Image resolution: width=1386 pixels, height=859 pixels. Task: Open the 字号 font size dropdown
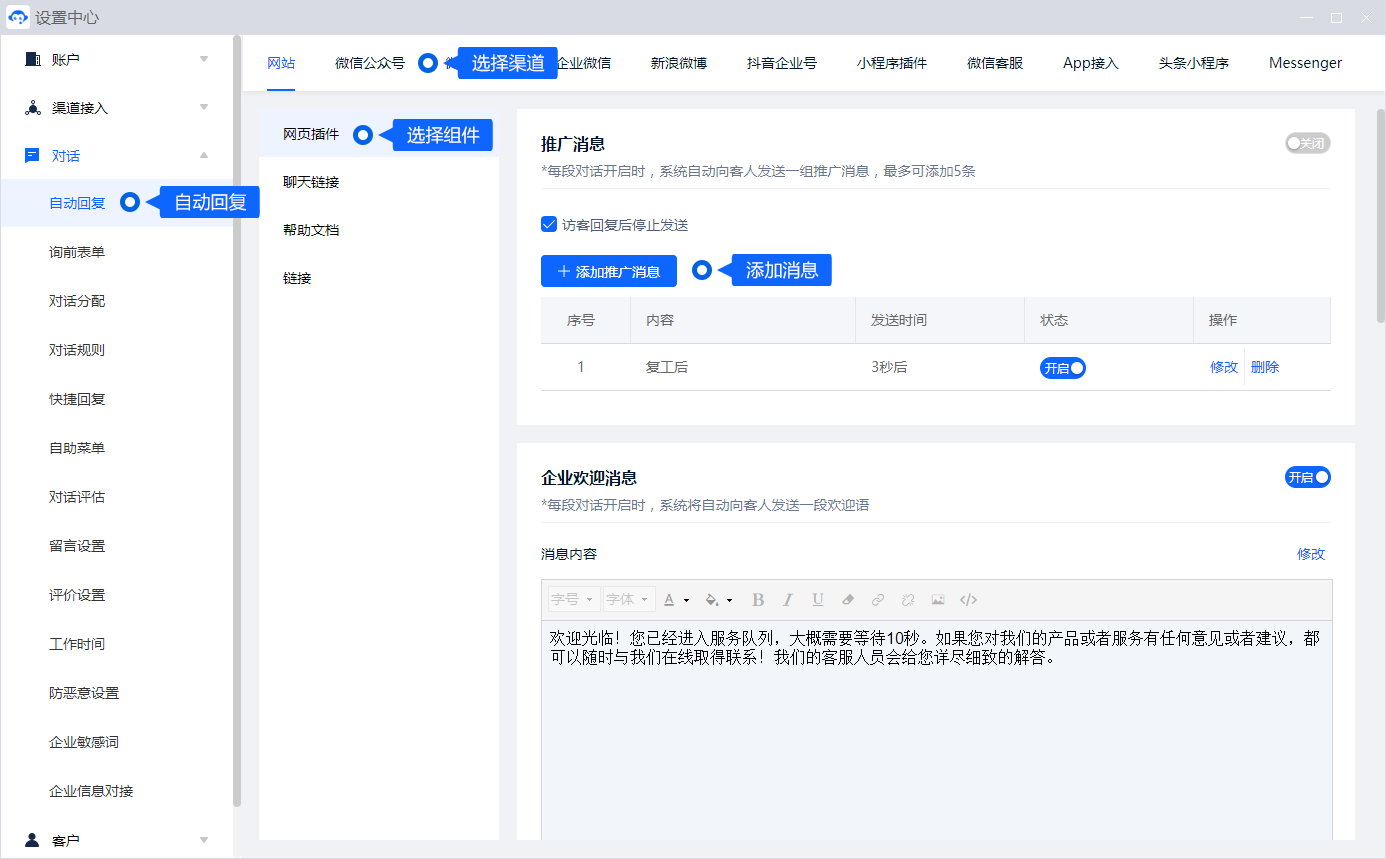pyautogui.click(x=573, y=600)
